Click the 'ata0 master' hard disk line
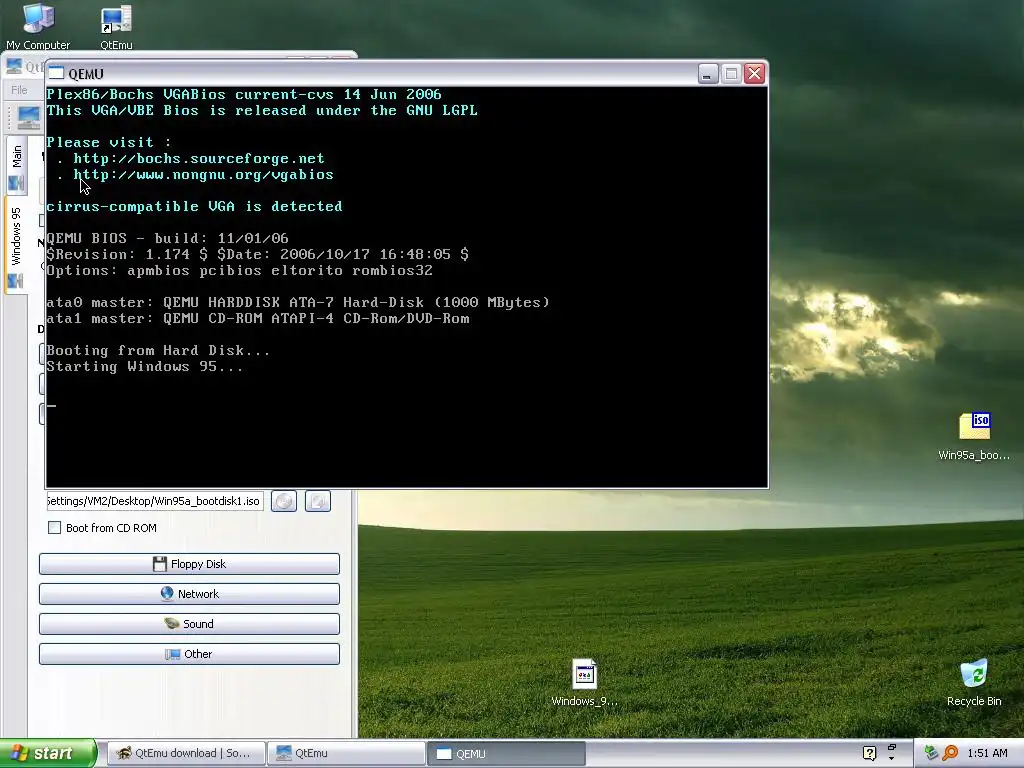The width and height of the screenshot is (1024, 768). tap(298, 302)
